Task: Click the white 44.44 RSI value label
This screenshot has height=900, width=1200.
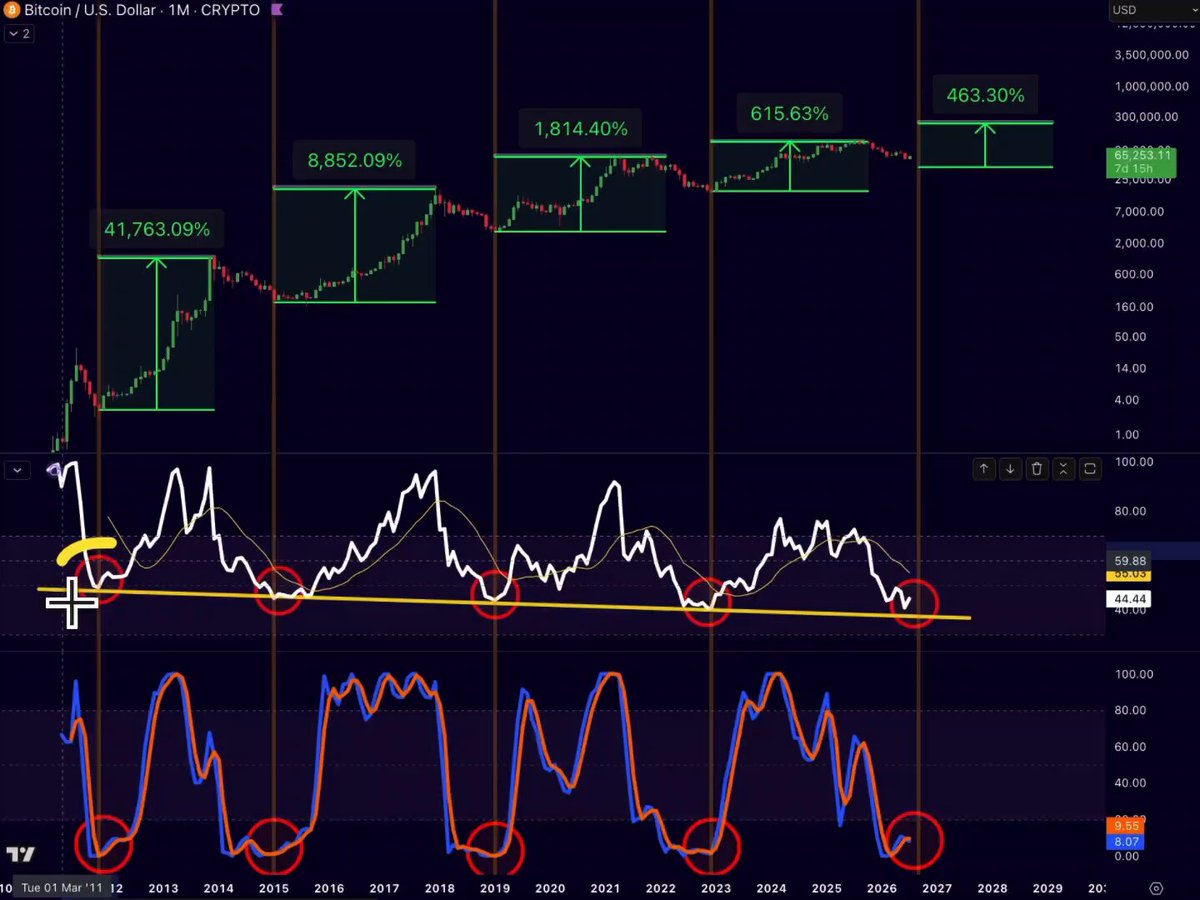Action: click(x=1131, y=599)
